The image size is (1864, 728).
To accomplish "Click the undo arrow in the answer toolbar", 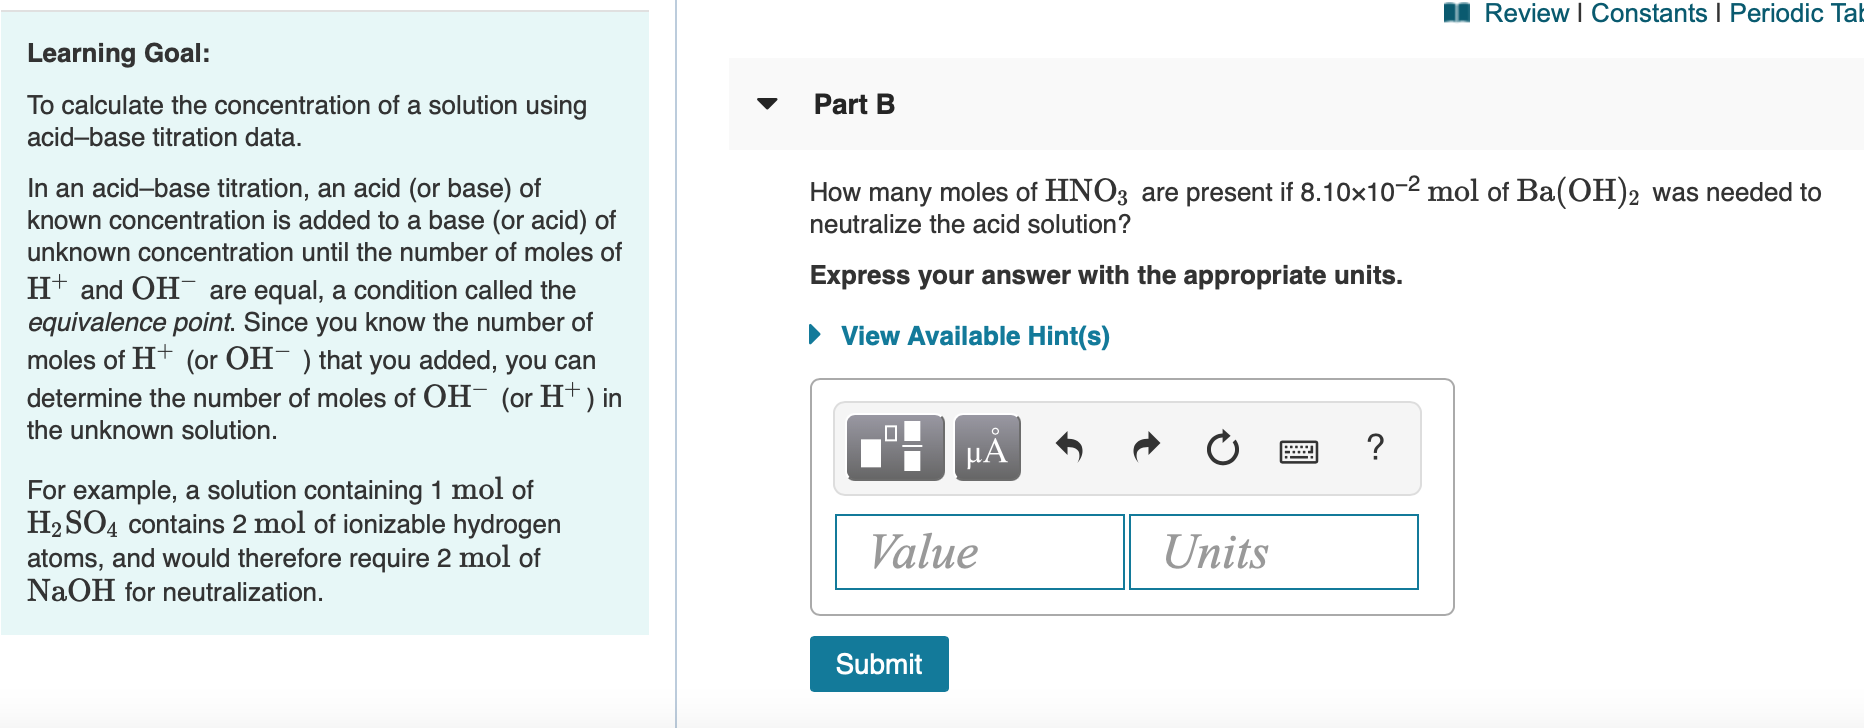I will (1069, 448).
